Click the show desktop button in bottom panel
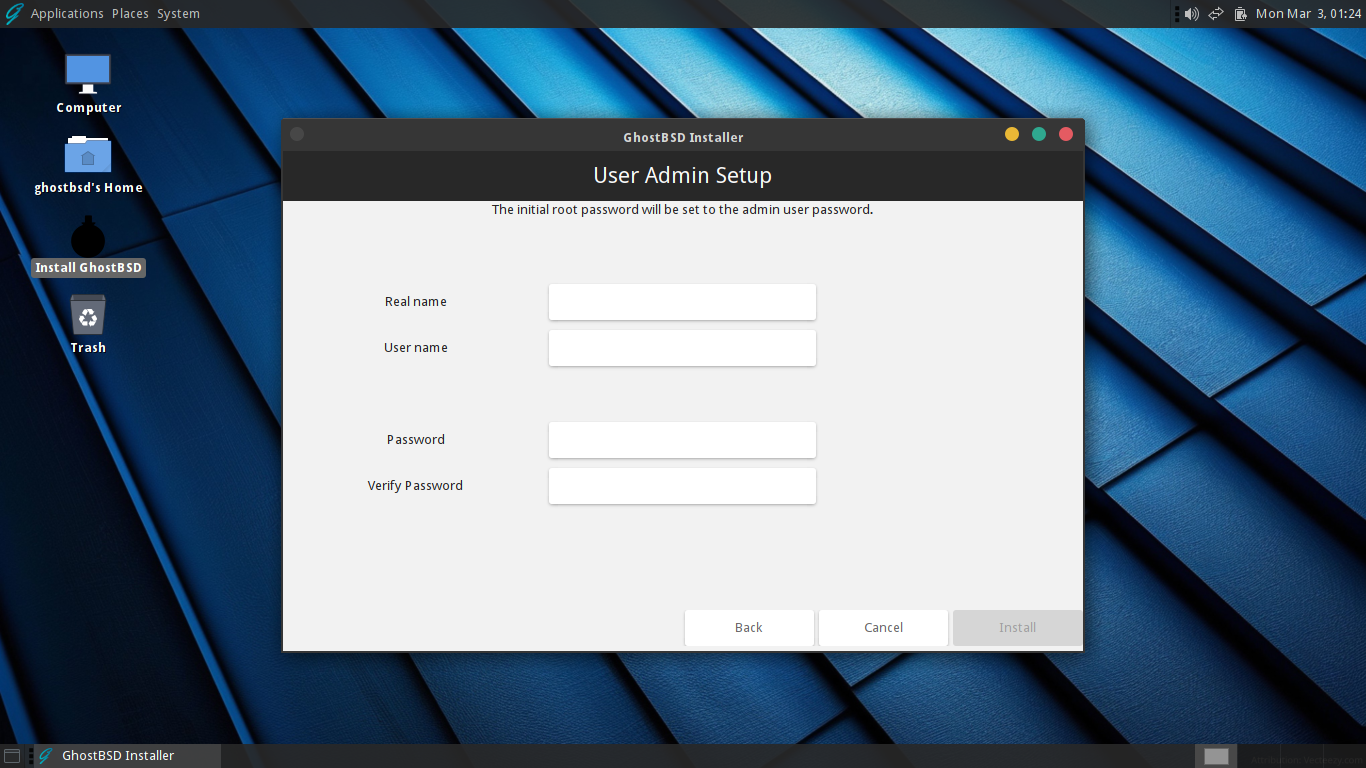The height and width of the screenshot is (768, 1366). [12, 756]
